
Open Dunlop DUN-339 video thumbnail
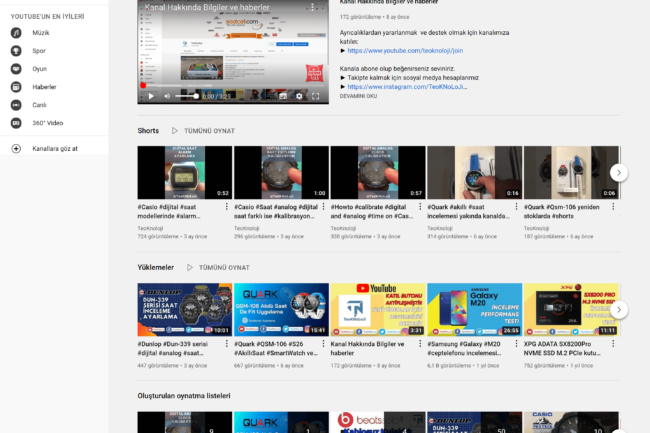pyautogui.click(x=185, y=310)
